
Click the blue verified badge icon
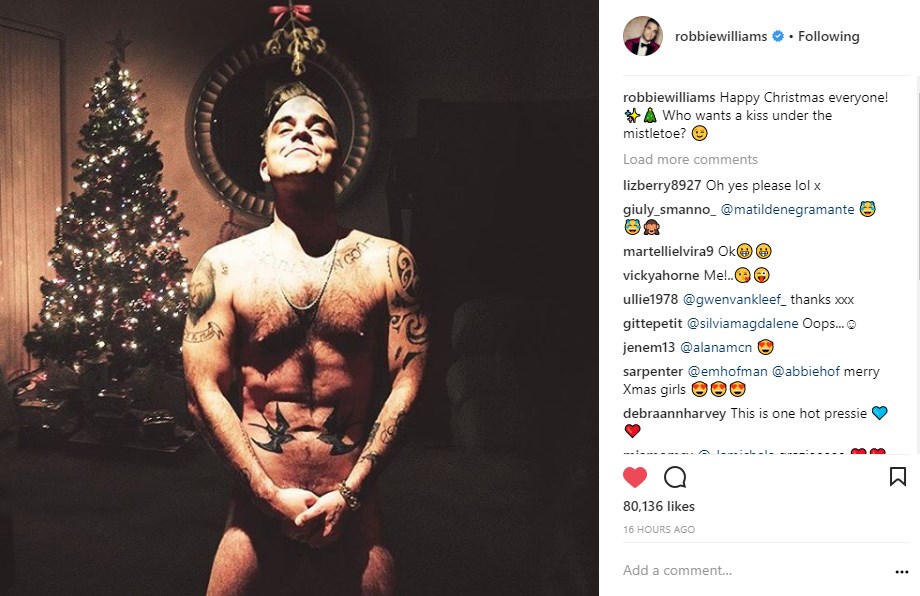point(778,36)
